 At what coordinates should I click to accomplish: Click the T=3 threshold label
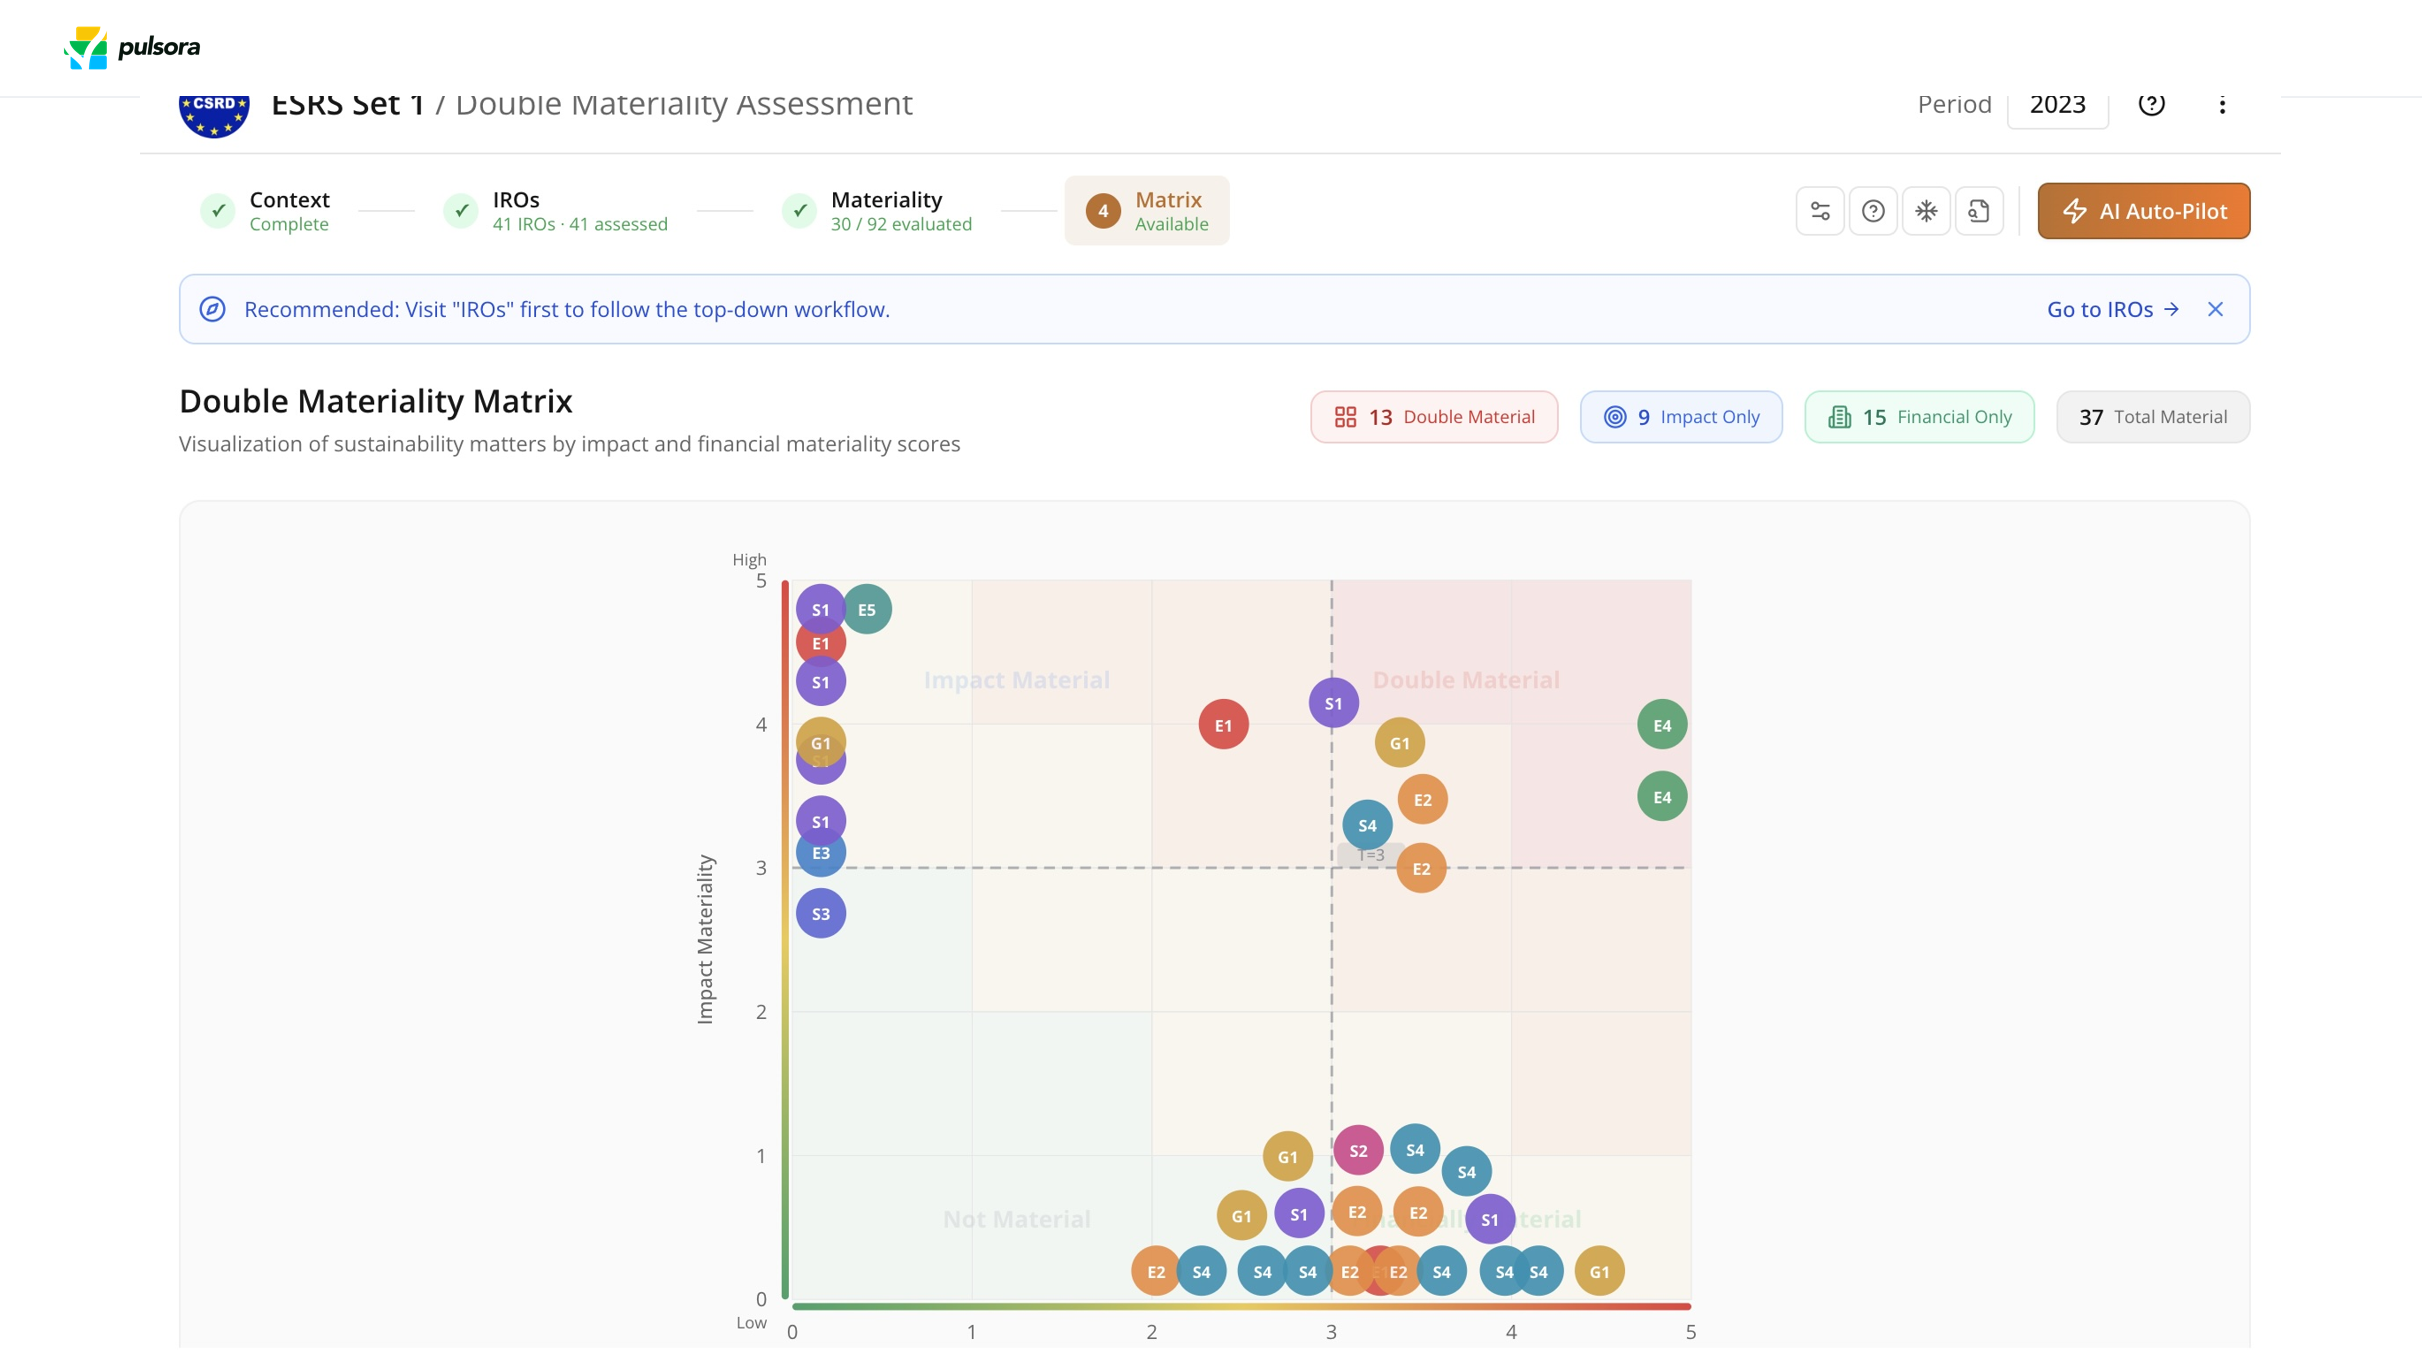coord(1371,855)
